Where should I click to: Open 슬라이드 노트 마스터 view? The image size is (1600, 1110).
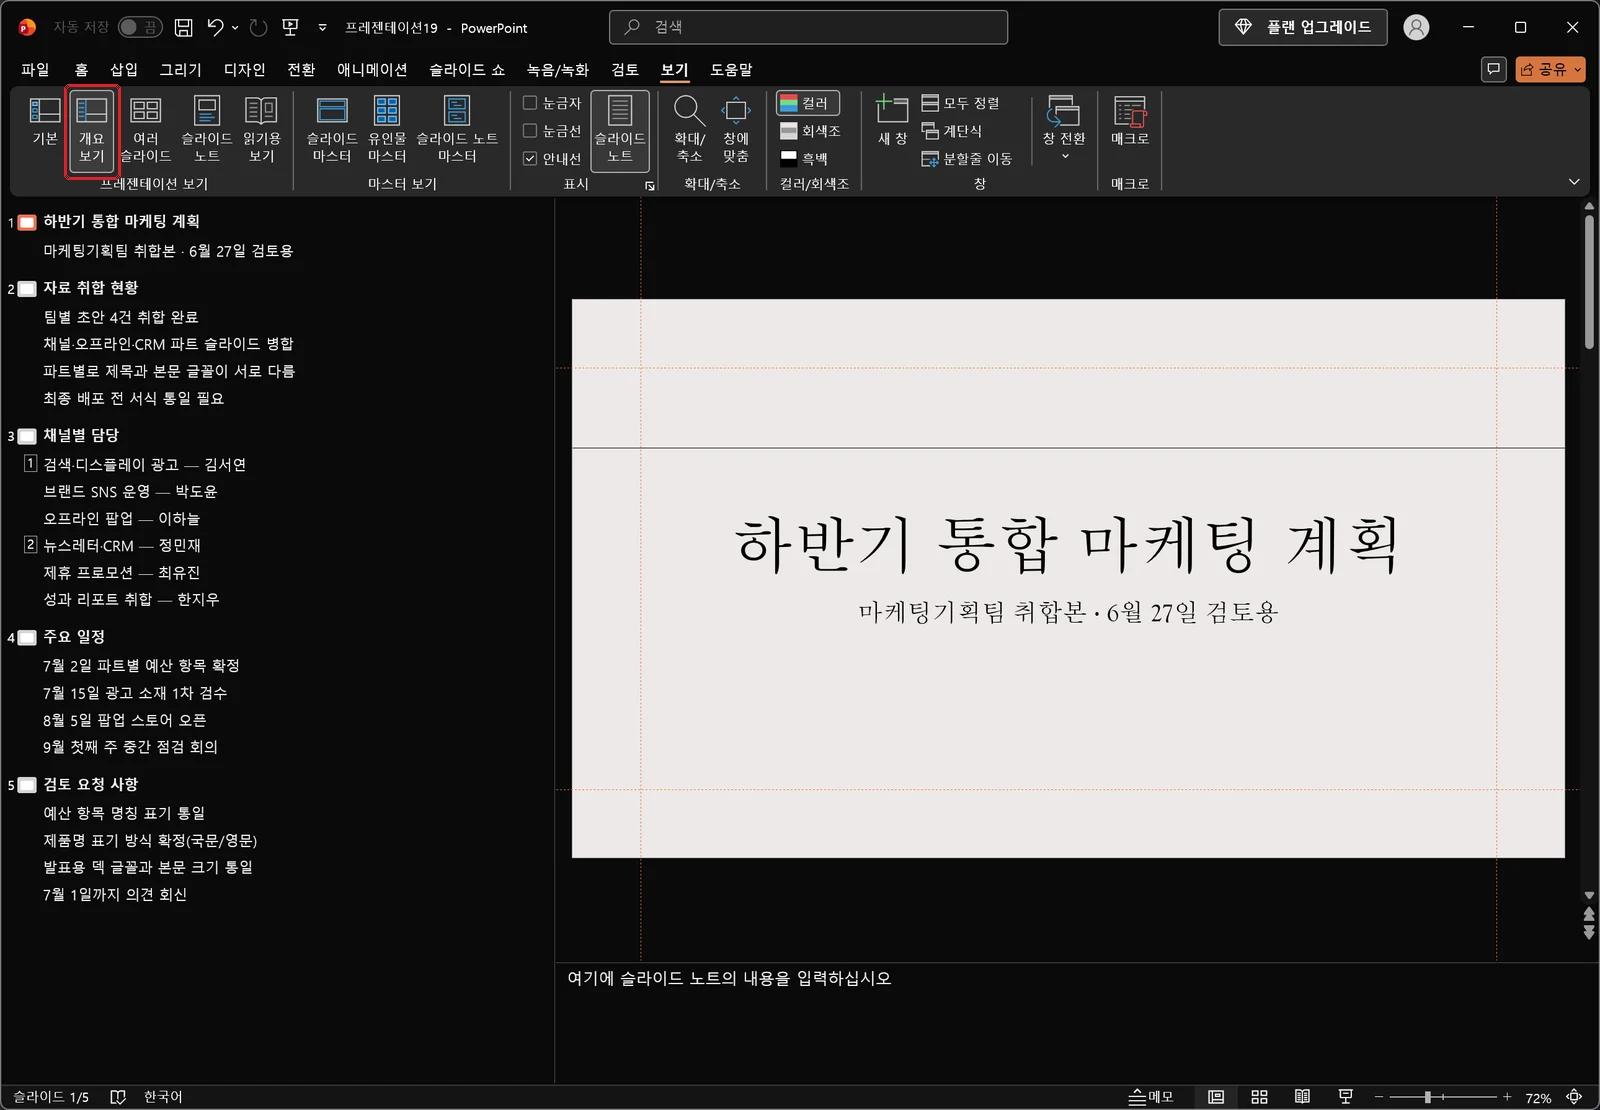pos(457,130)
